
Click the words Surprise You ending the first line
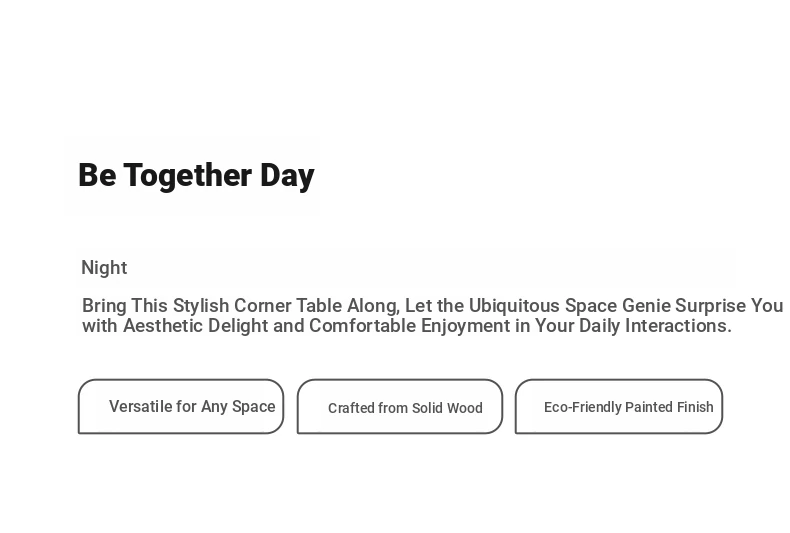pos(729,306)
